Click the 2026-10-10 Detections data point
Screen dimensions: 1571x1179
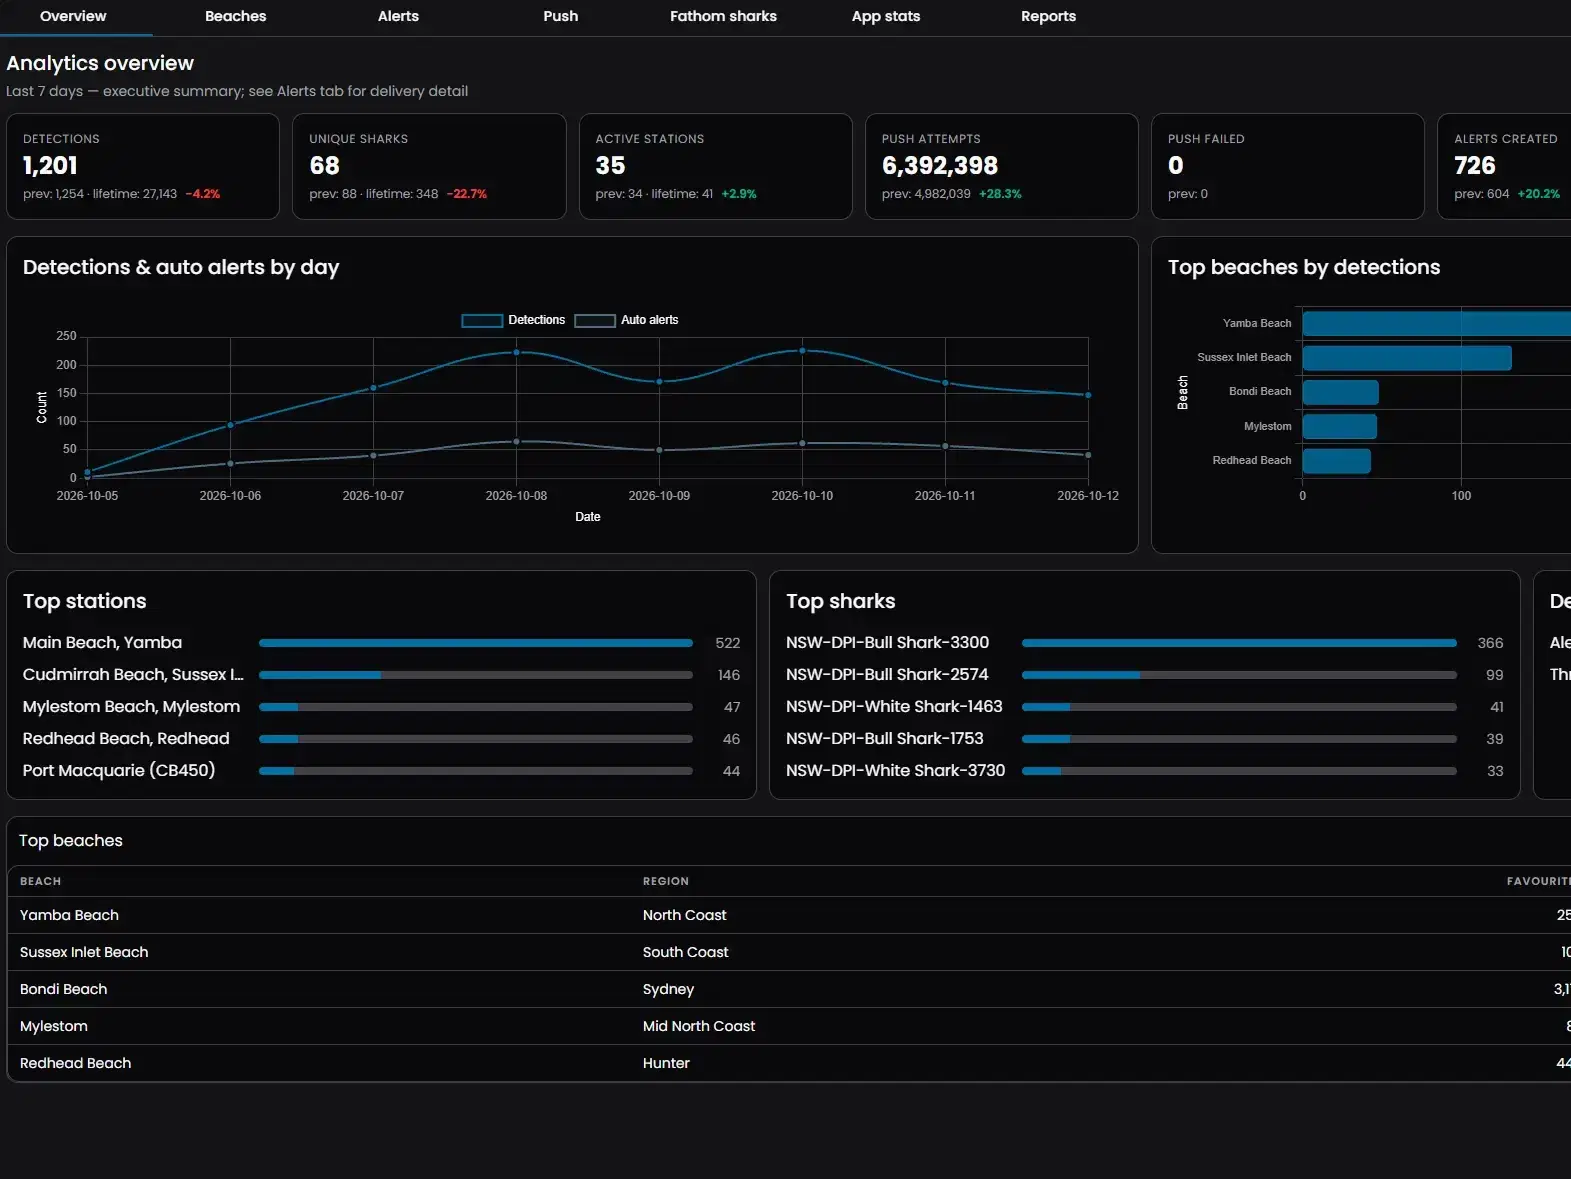tap(802, 351)
